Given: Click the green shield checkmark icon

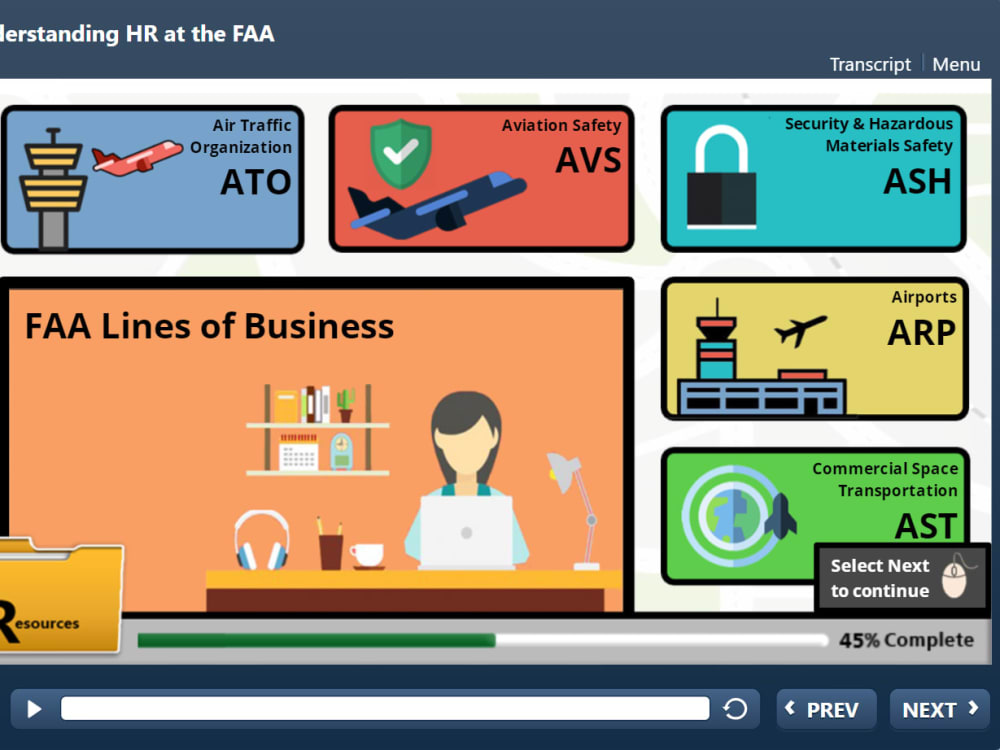Looking at the screenshot, I should point(401,154).
